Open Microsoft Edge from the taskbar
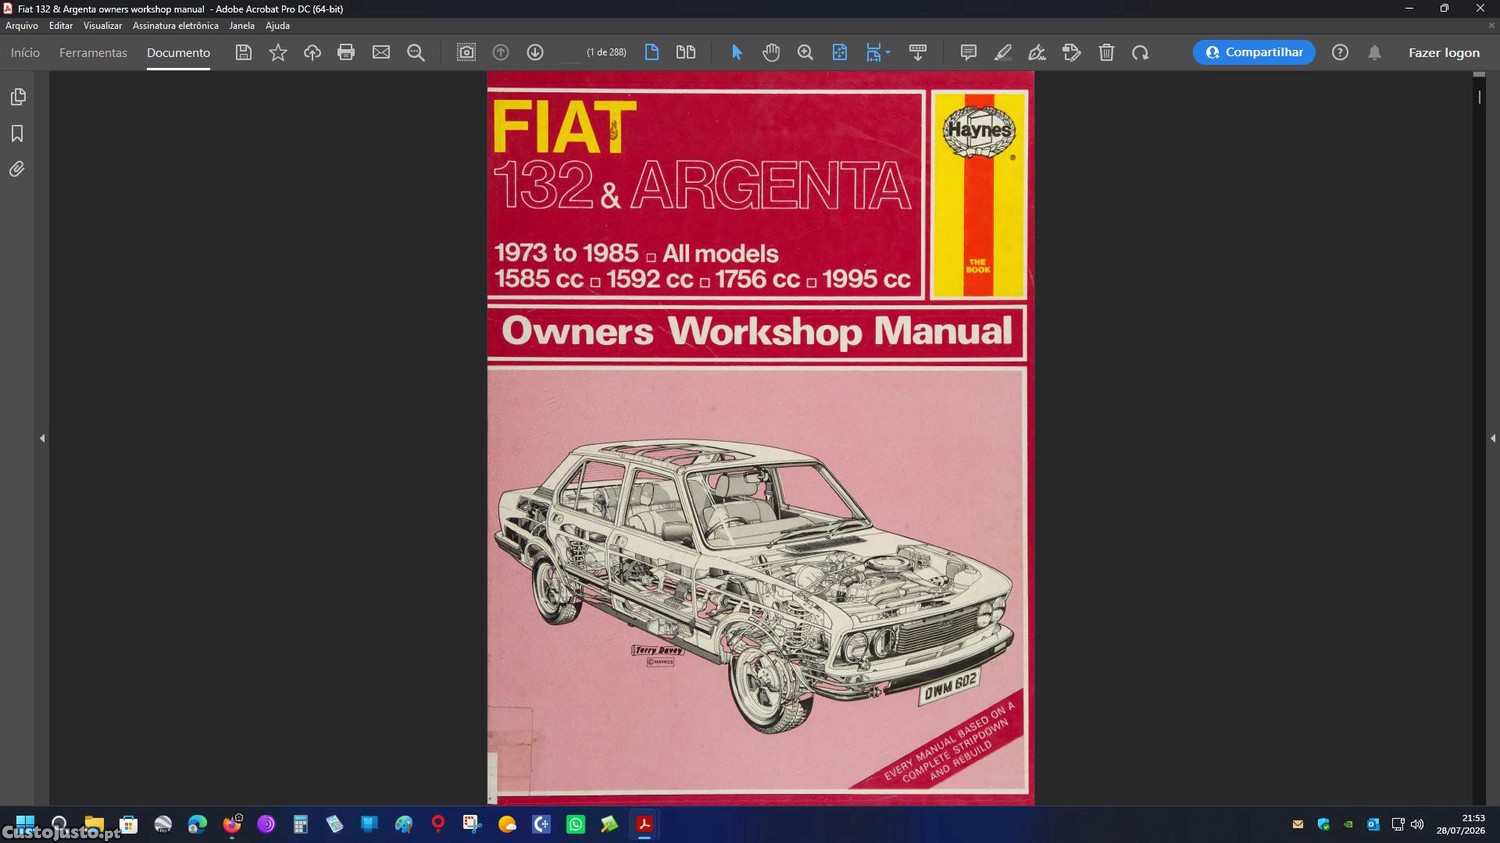This screenshot has height=843, width=1500. (197, 824)
